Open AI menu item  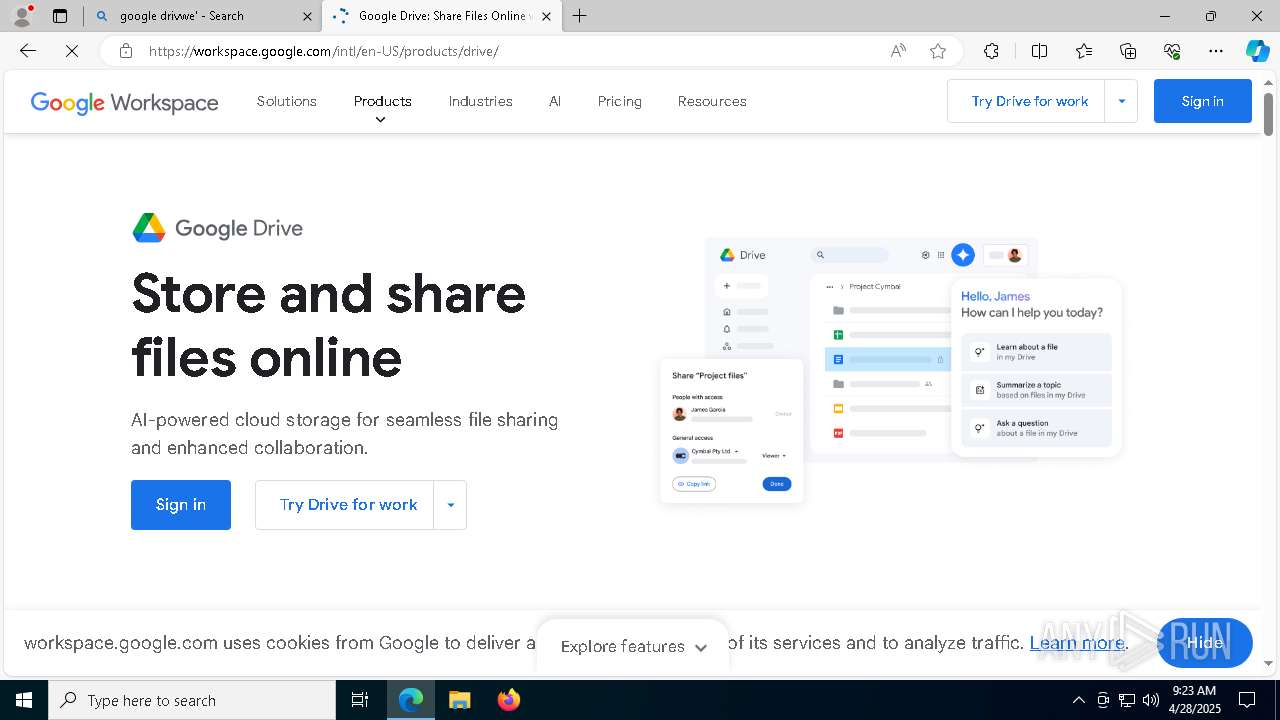tap(555, 101)
